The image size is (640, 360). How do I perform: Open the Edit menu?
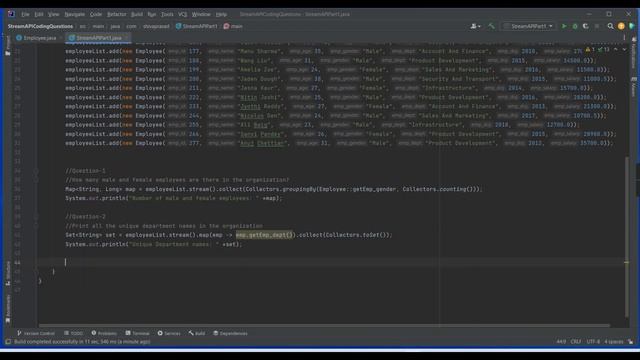tap(39, 14)
